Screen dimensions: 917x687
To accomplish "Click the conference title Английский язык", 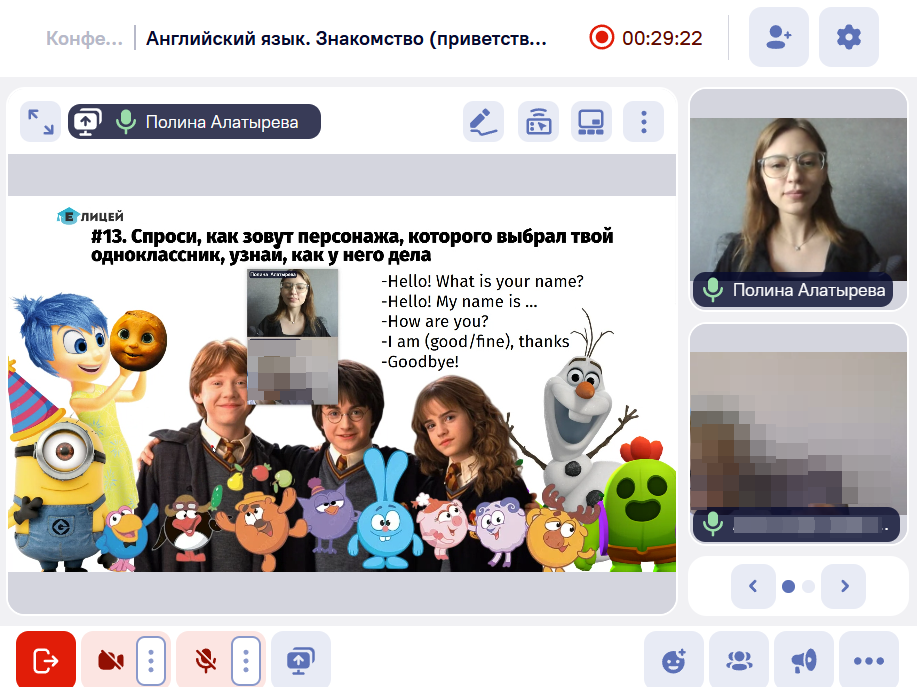I will pos(346,38).
